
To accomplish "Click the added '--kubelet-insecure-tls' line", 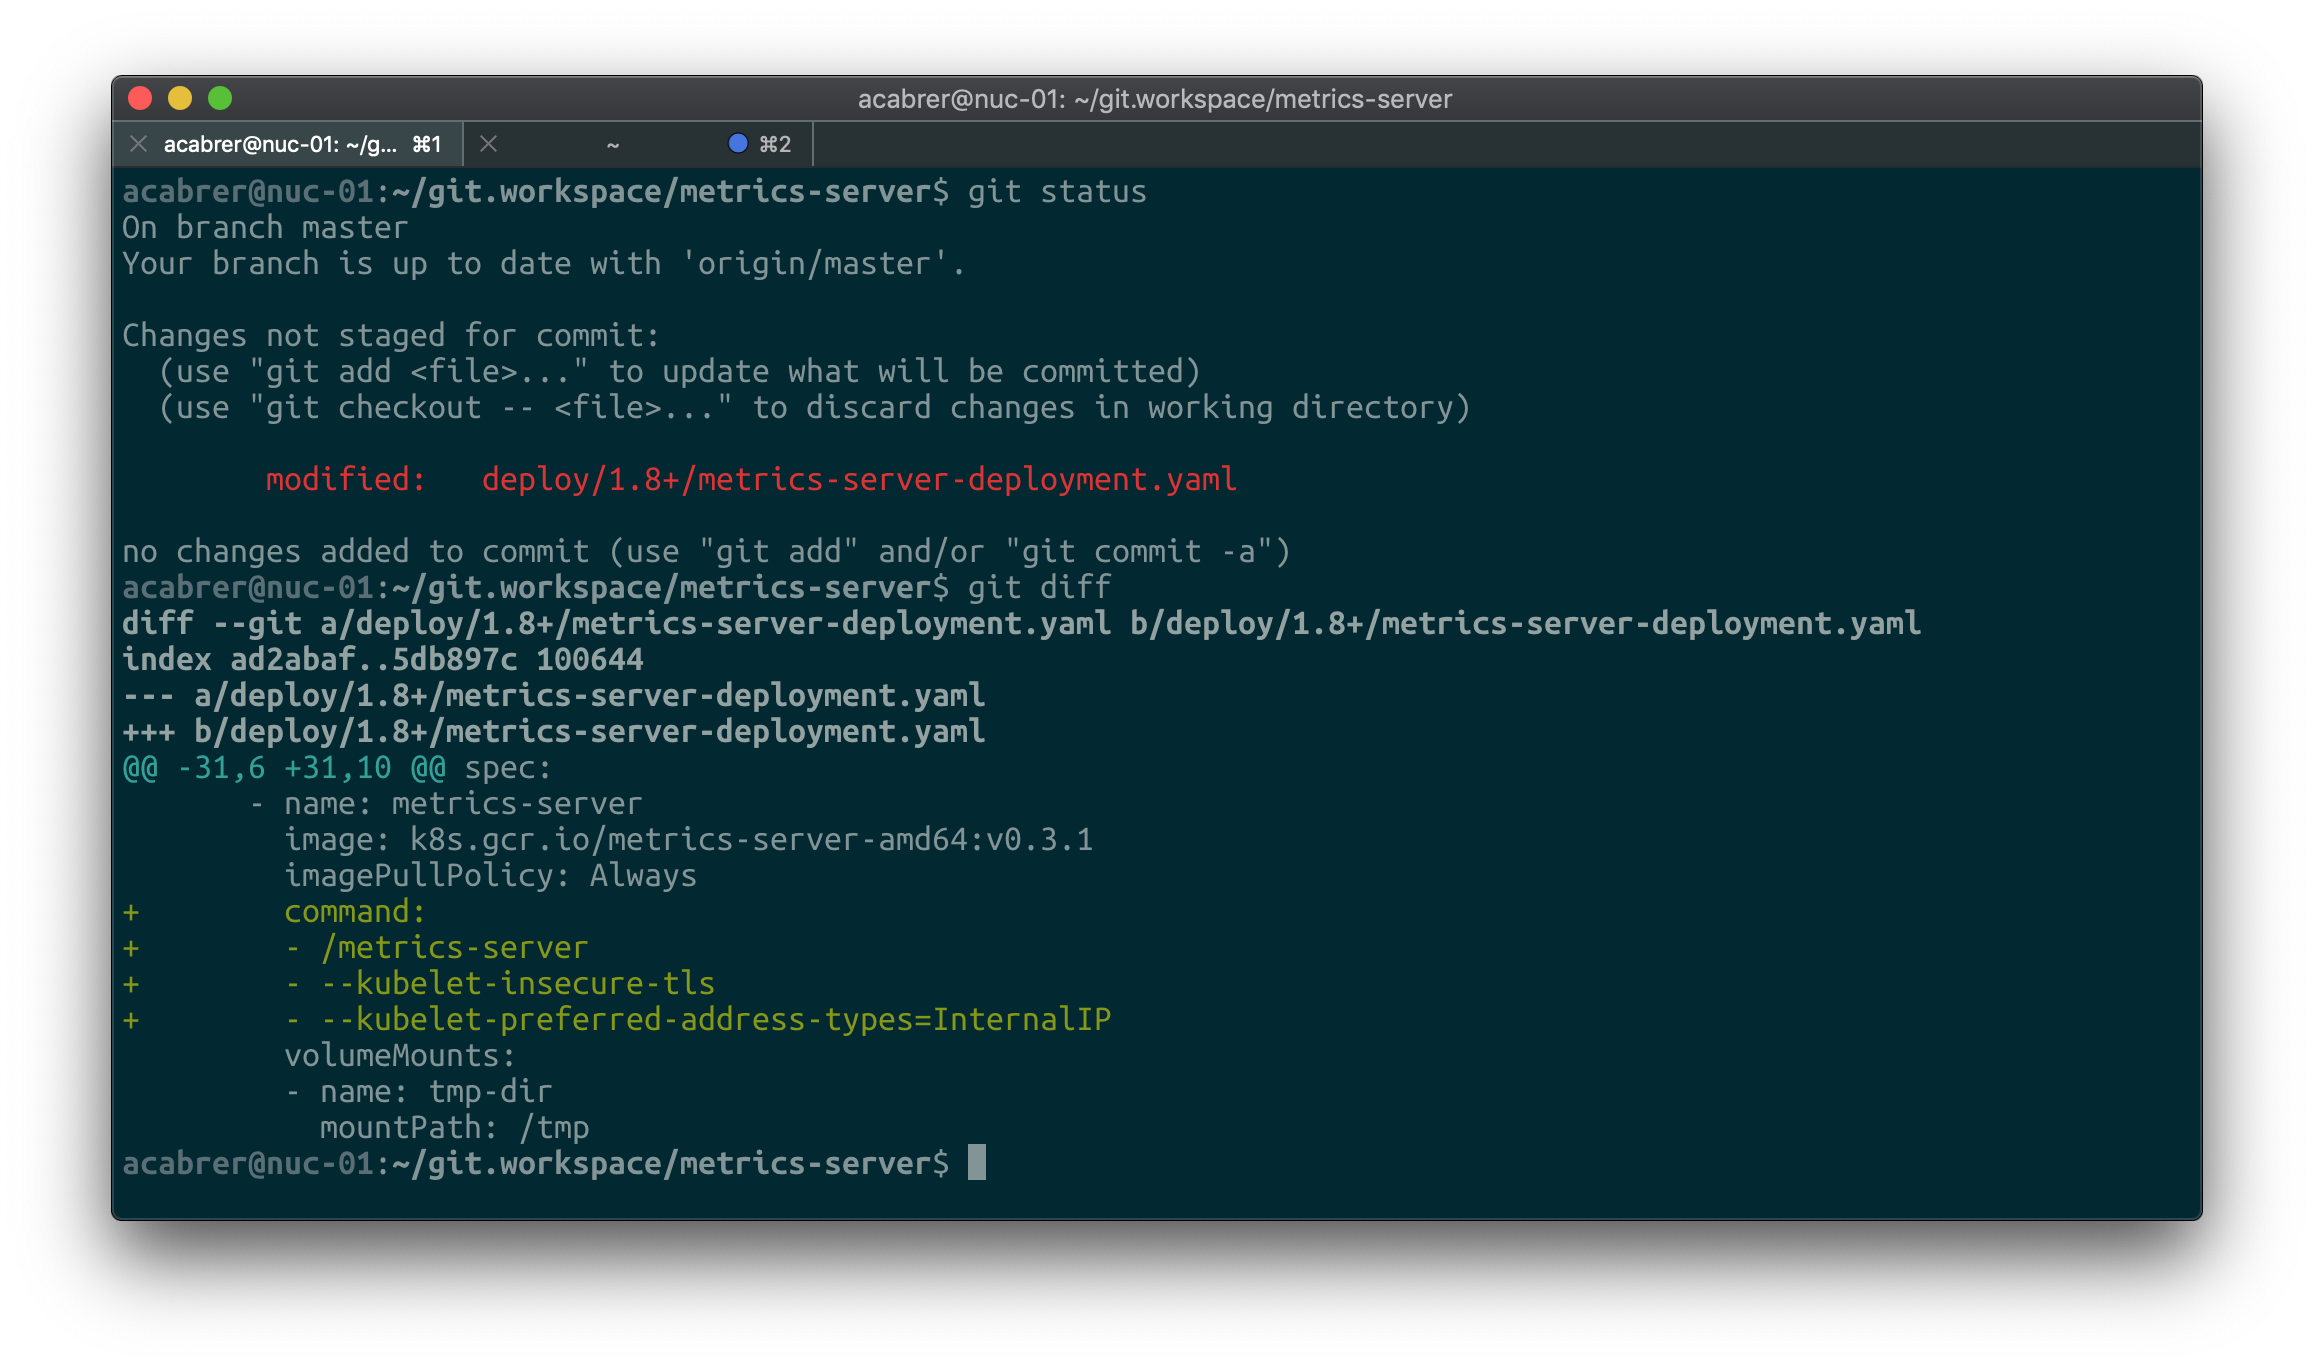I will (499, 983).
